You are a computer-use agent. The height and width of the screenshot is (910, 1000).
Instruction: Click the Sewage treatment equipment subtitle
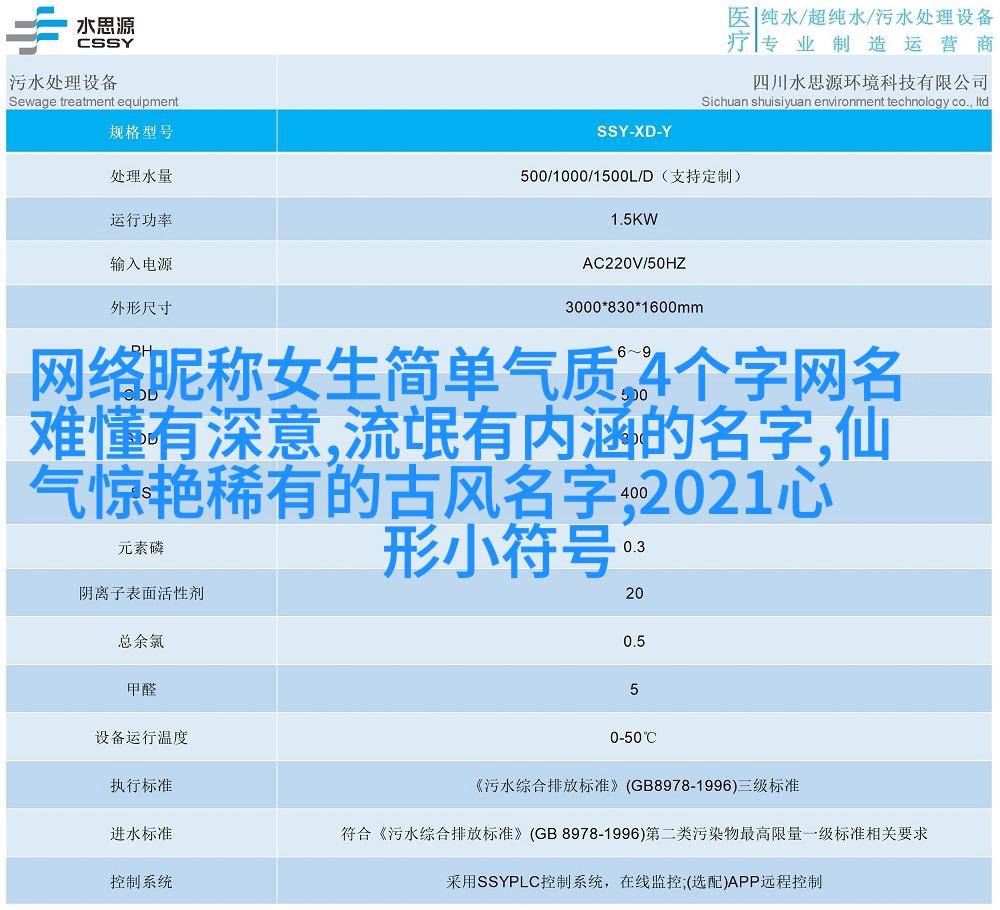point(94,102)
